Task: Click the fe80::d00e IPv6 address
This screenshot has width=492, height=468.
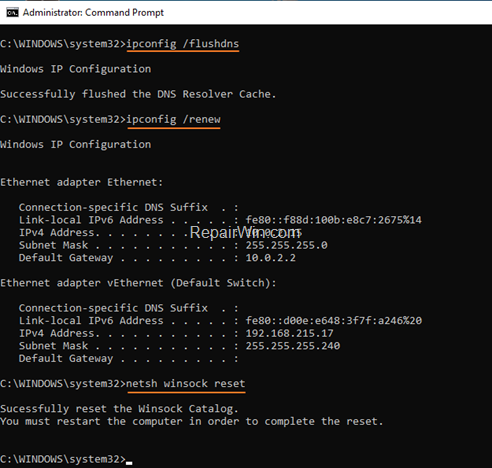Action: 334,321
